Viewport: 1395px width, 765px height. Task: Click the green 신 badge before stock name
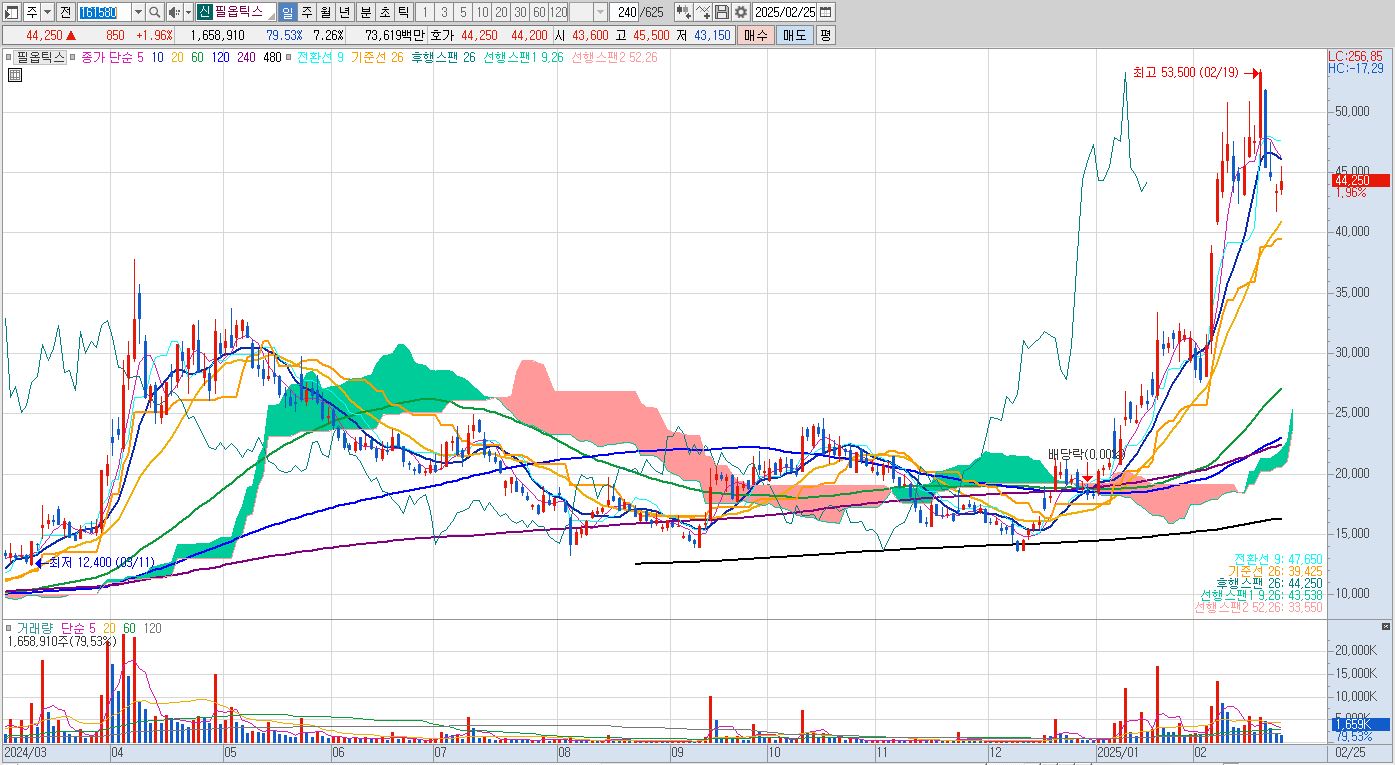click(x=204, y=12)
